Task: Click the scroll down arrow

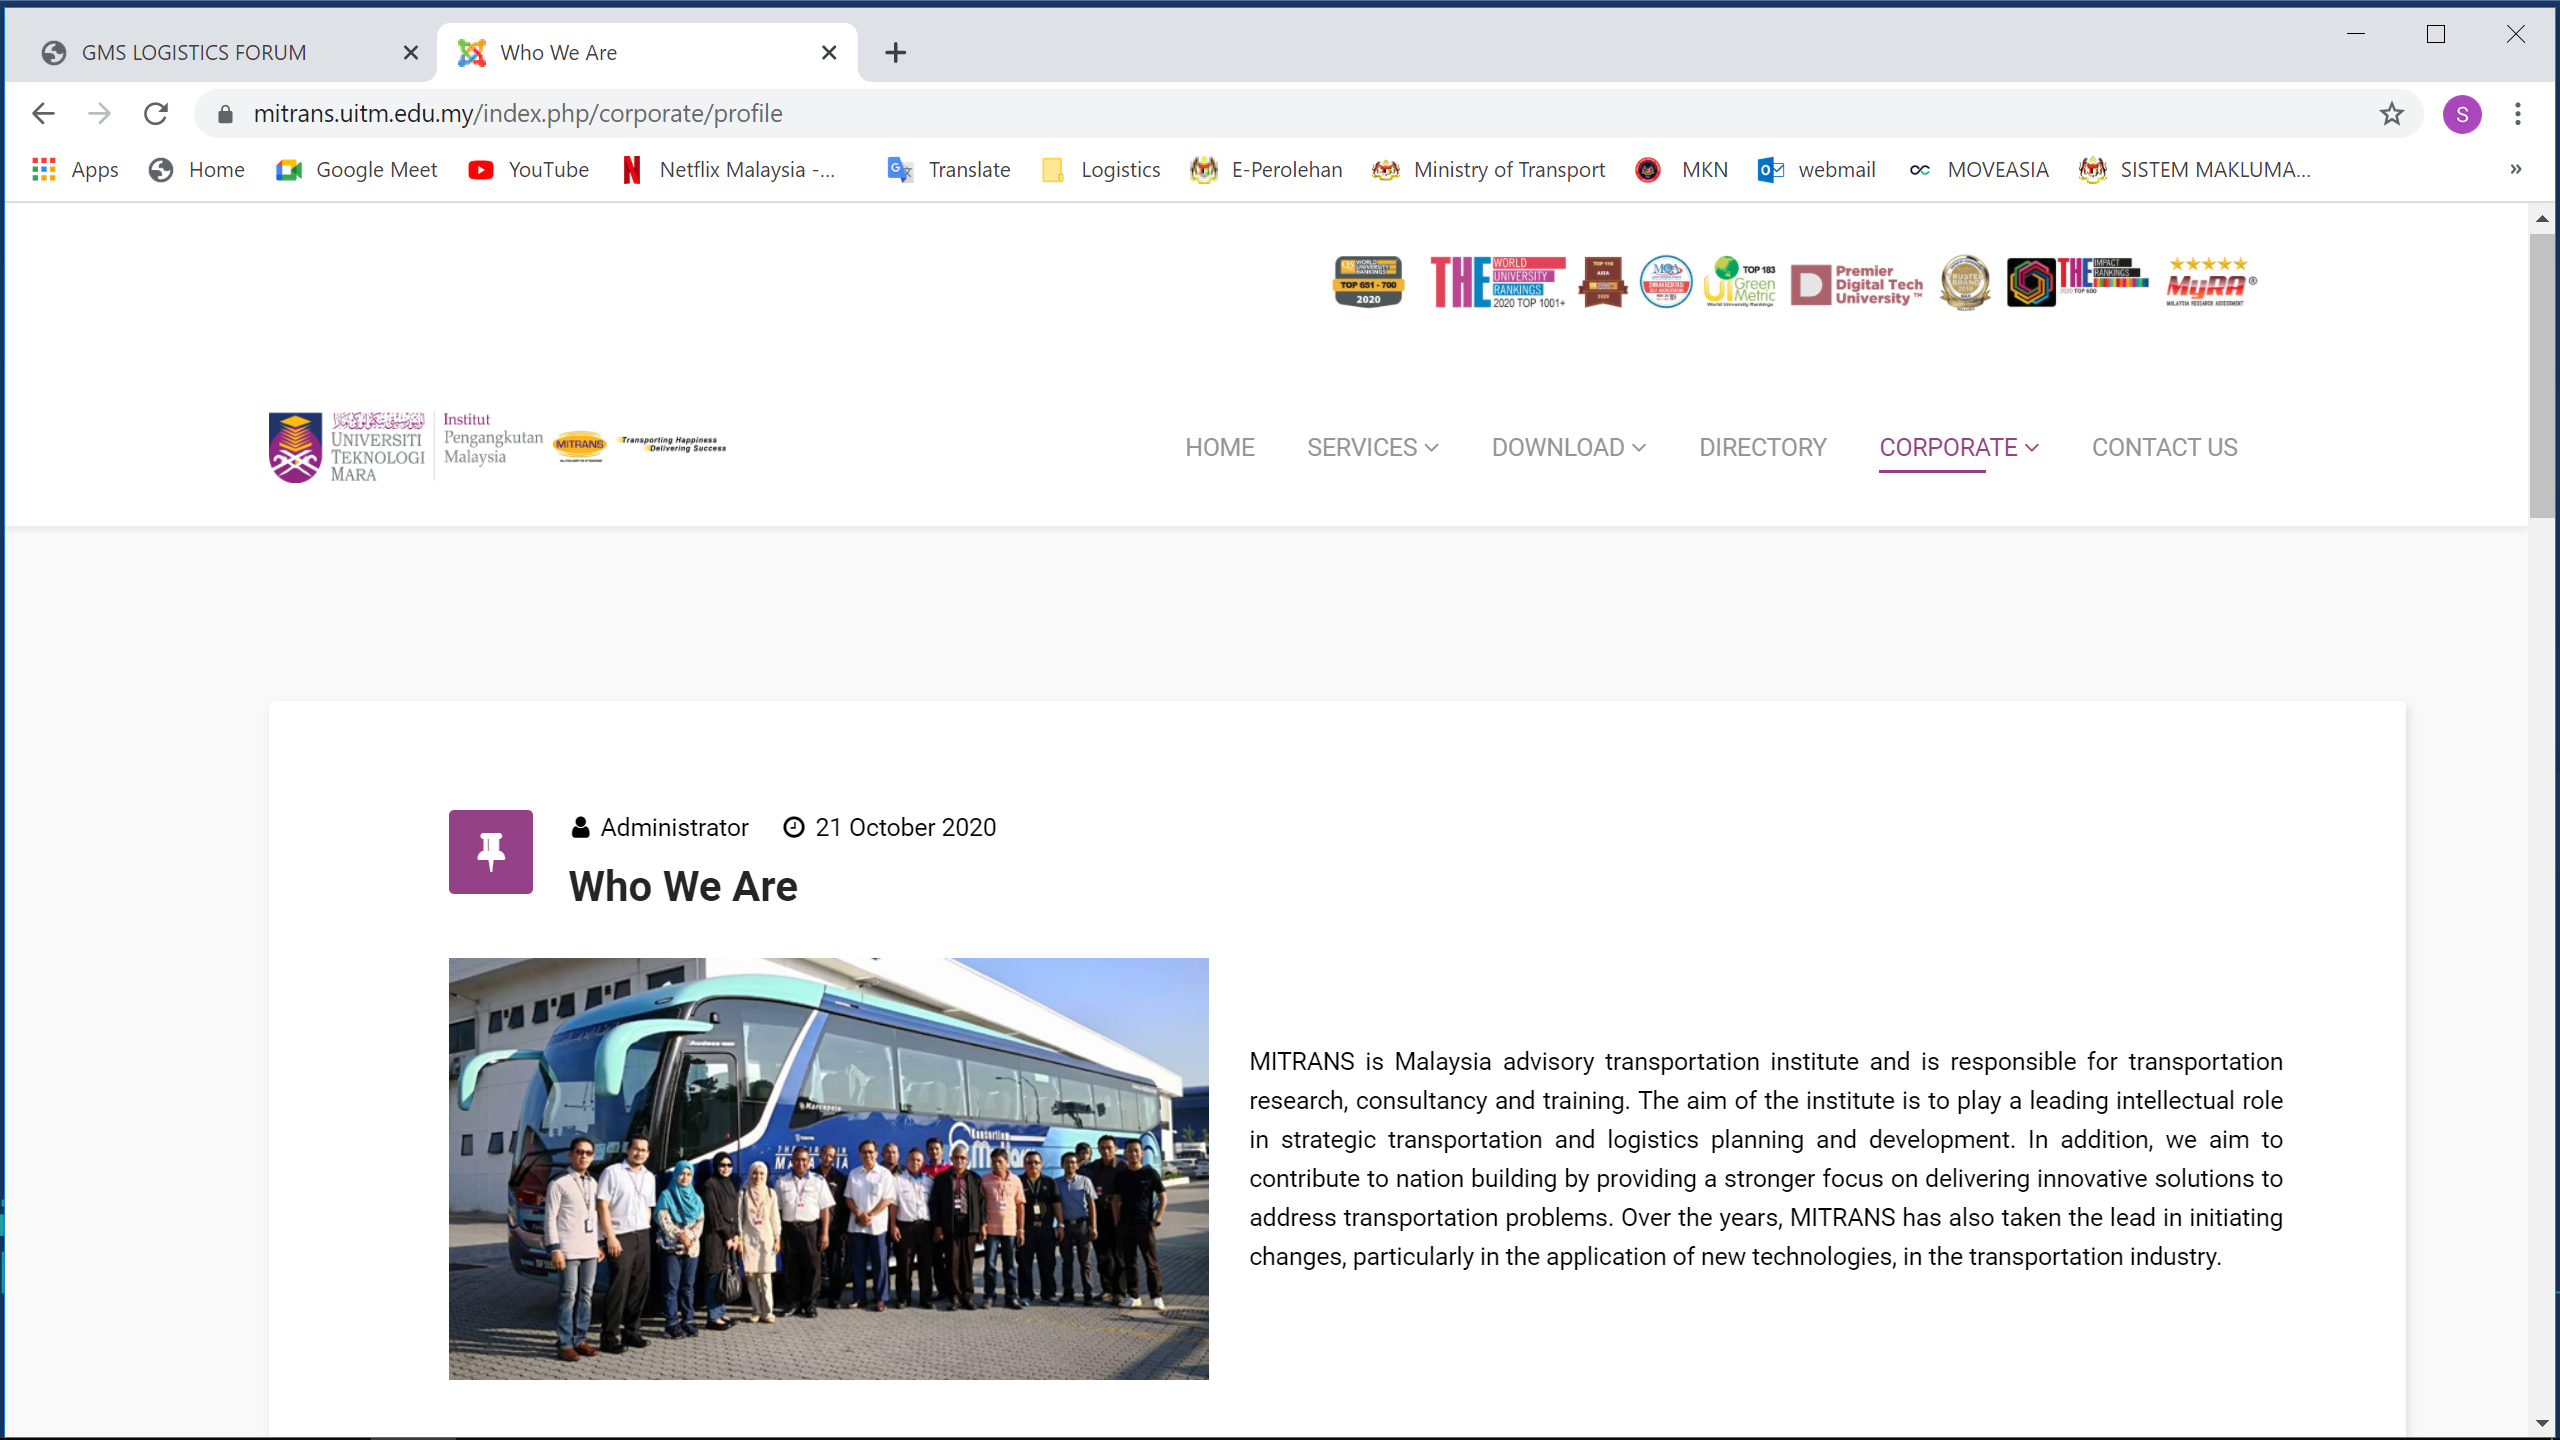Action: [x=2541, y=1422]
